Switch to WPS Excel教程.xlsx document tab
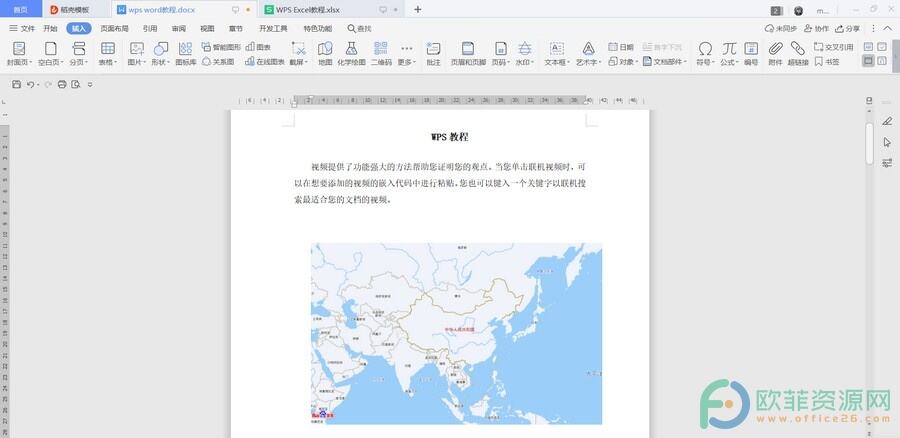The width and height of the screenshot is (900, 438). (329, 10)
